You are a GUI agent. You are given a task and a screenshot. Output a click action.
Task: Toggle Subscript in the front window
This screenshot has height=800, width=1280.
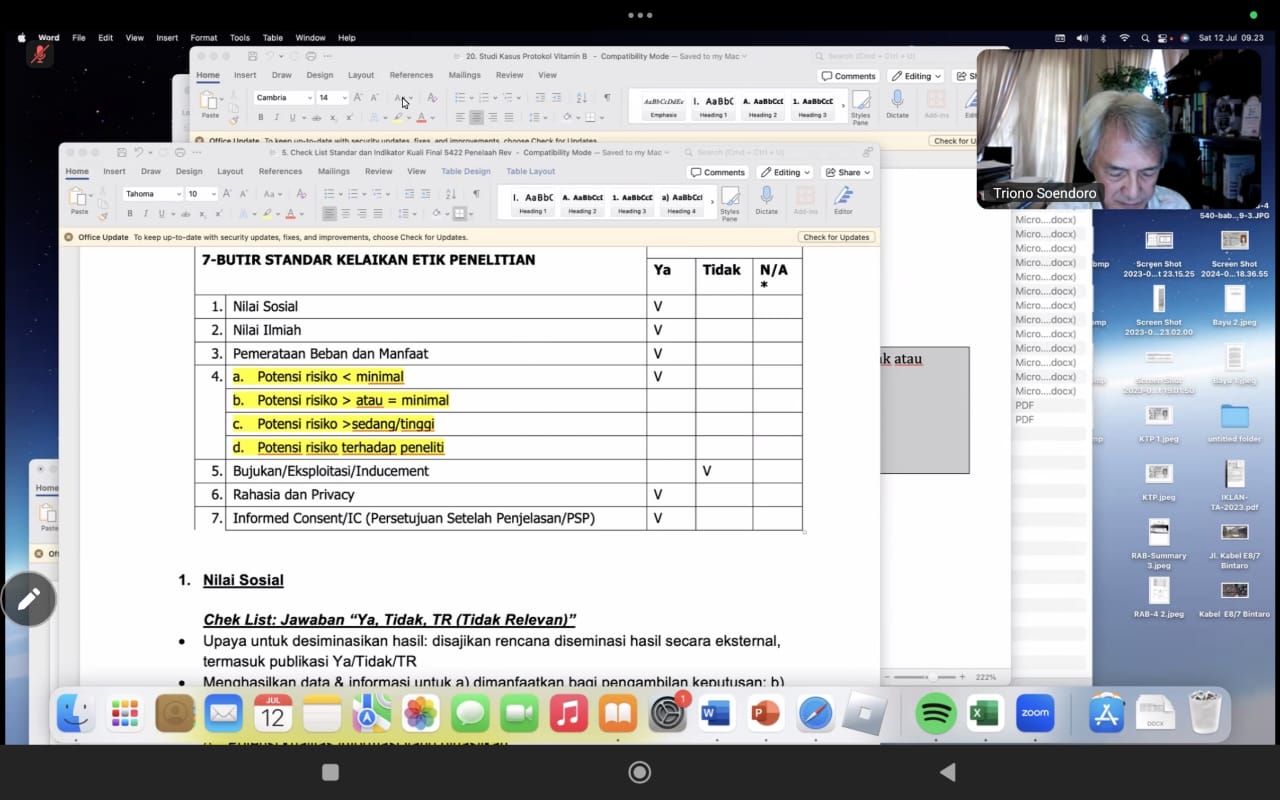click(202, 214)
